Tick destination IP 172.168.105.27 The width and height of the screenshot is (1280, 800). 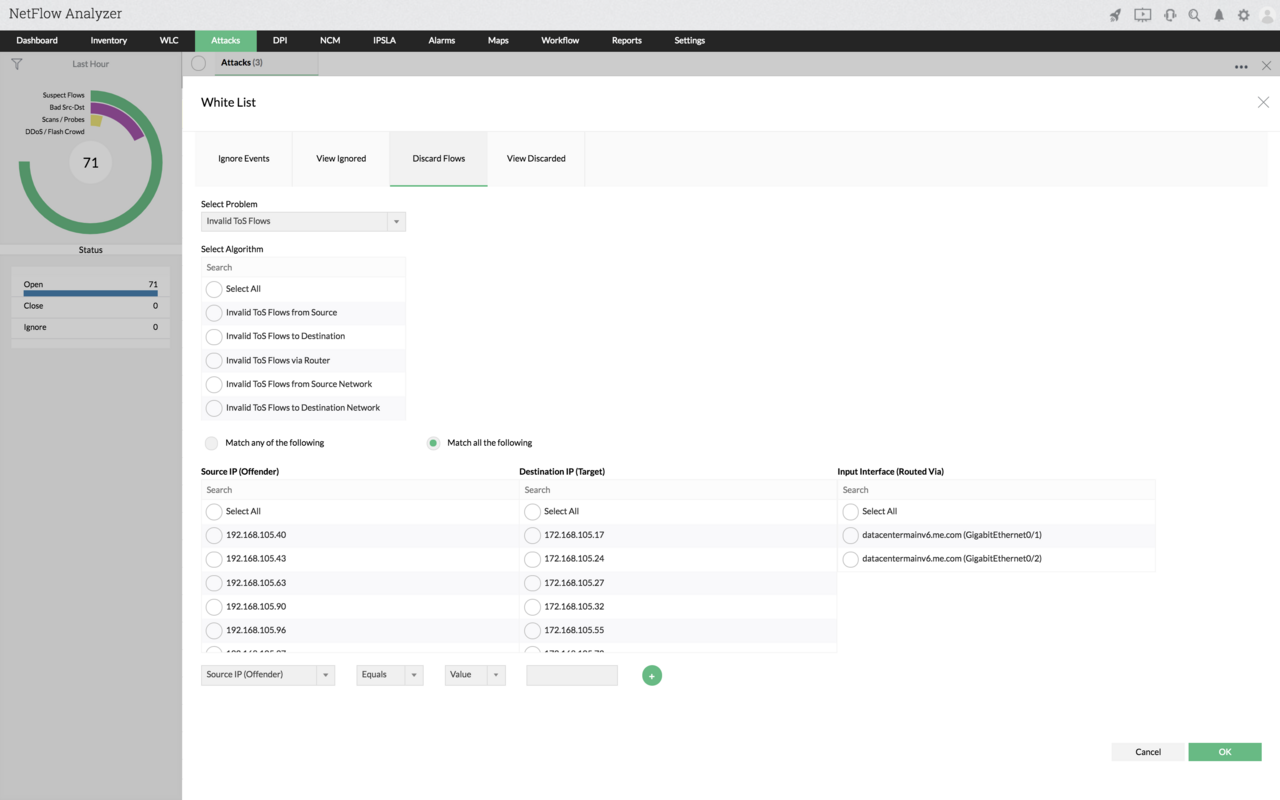(532, 583)
